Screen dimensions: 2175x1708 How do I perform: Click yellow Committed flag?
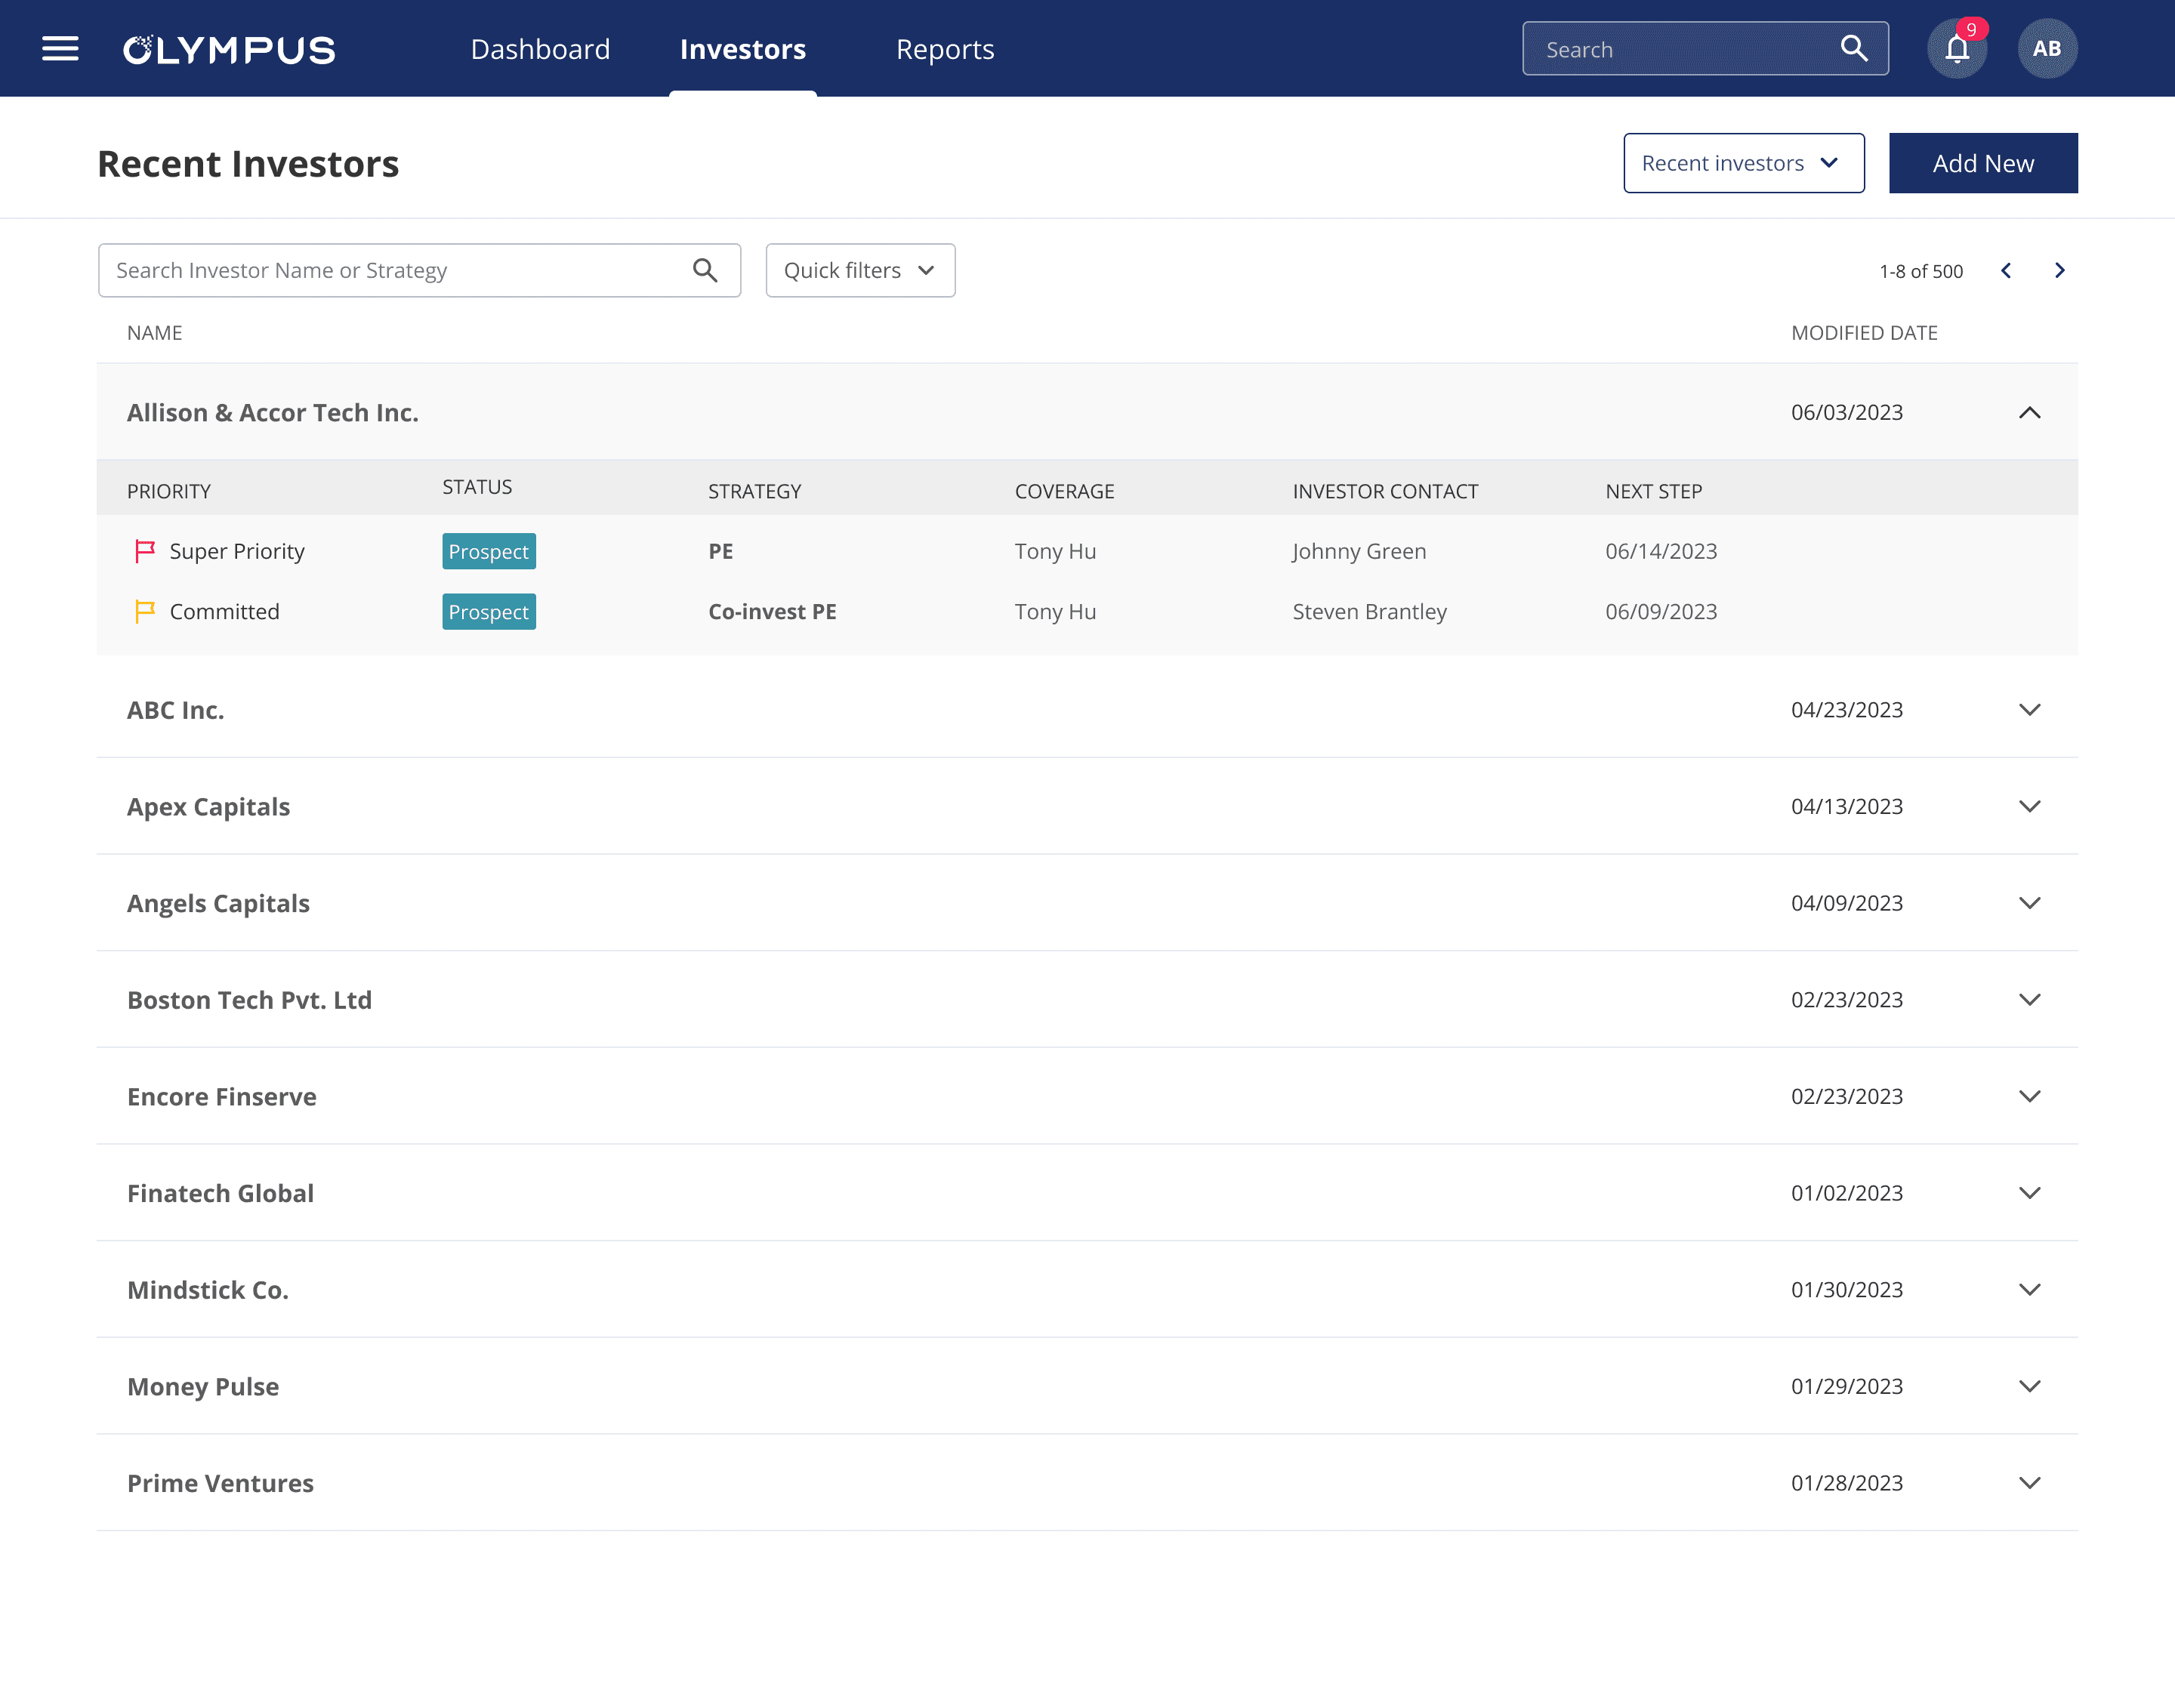(x=145, y=611)
